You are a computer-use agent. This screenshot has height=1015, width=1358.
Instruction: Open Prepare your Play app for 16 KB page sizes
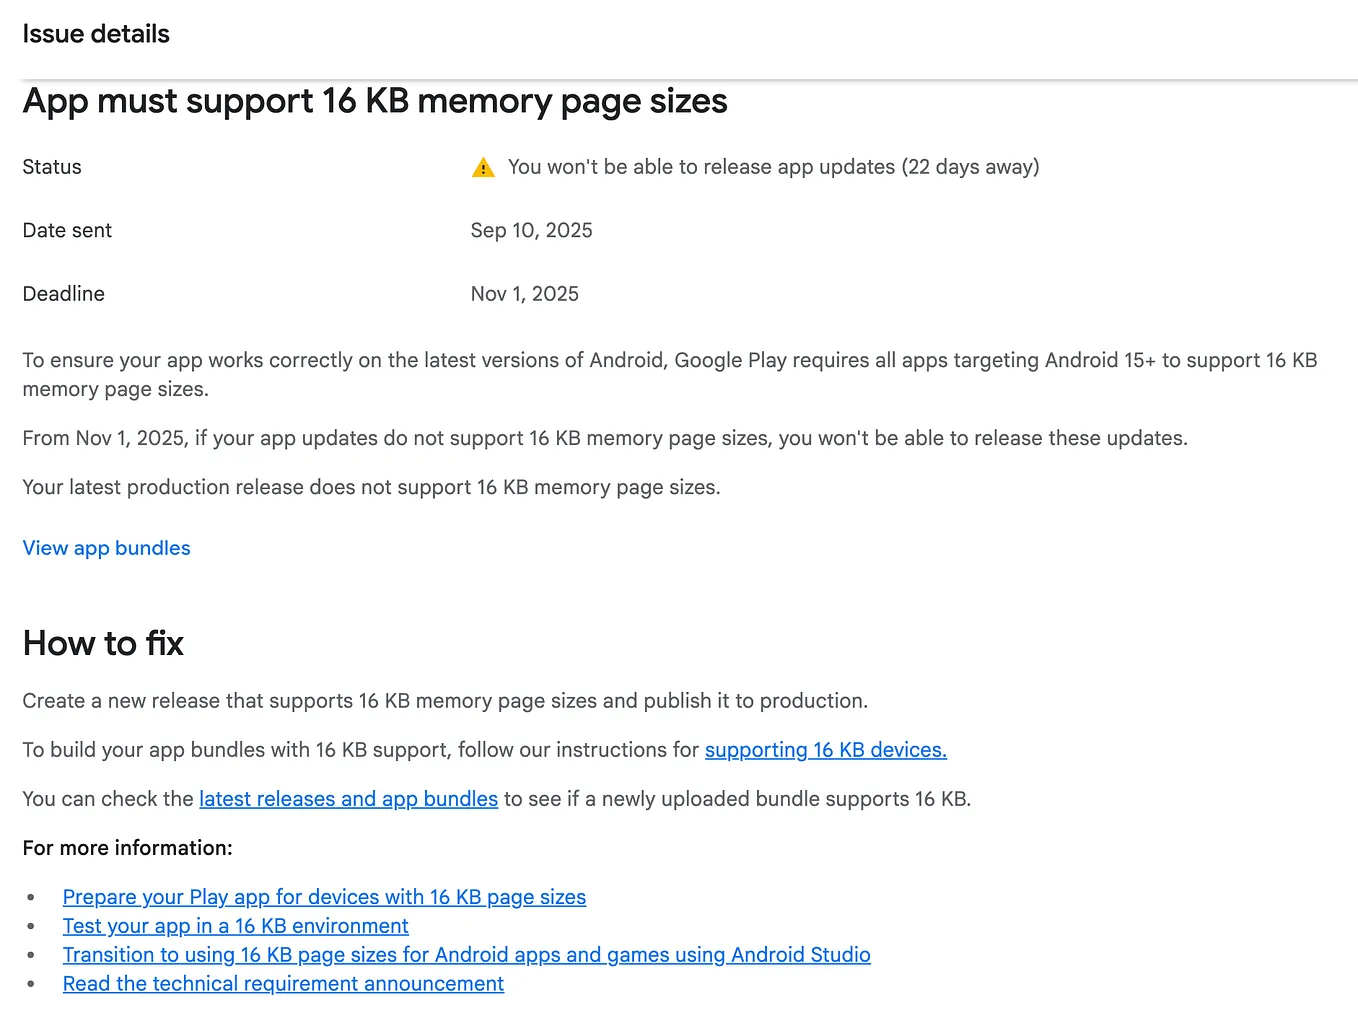click(324, 897)
